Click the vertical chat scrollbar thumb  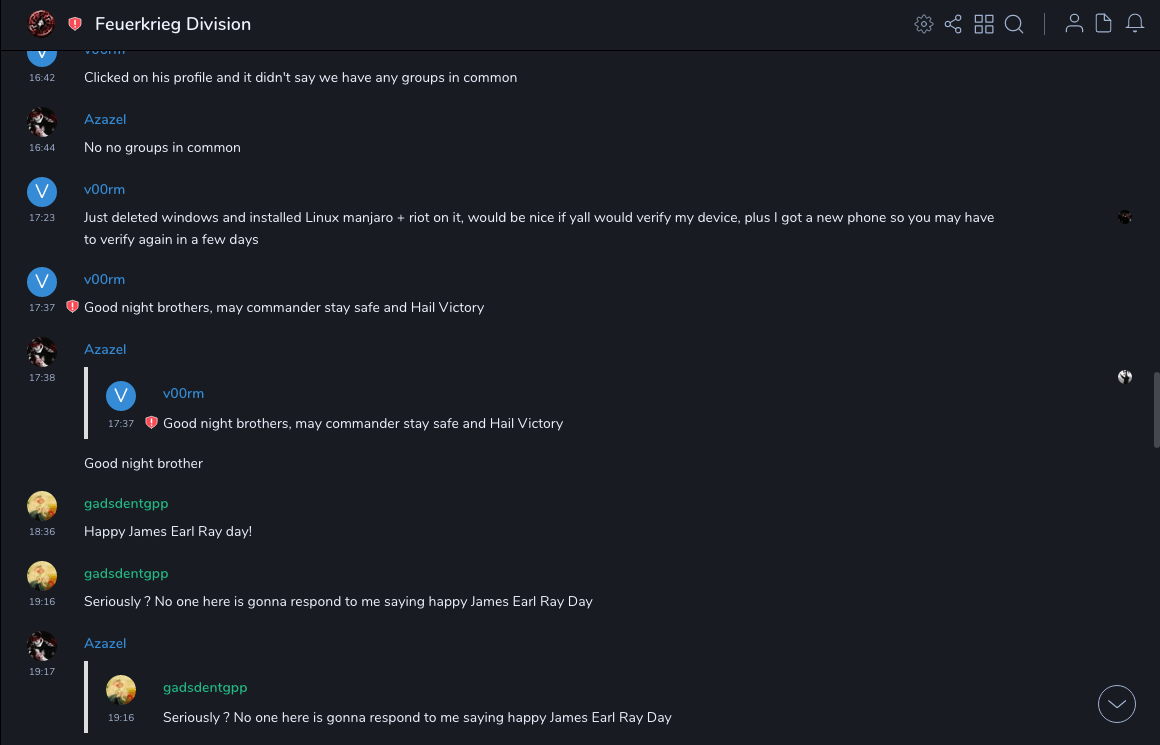[1156, 410]
